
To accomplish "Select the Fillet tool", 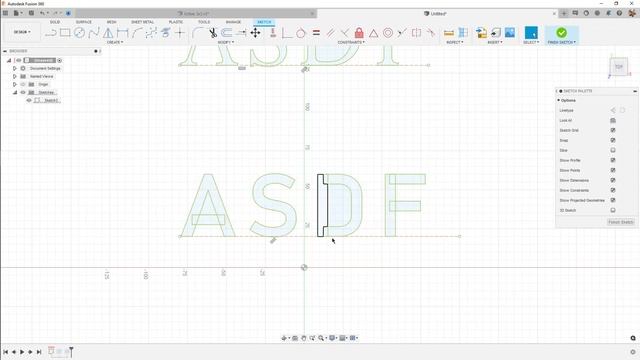I will click(198, 33).
